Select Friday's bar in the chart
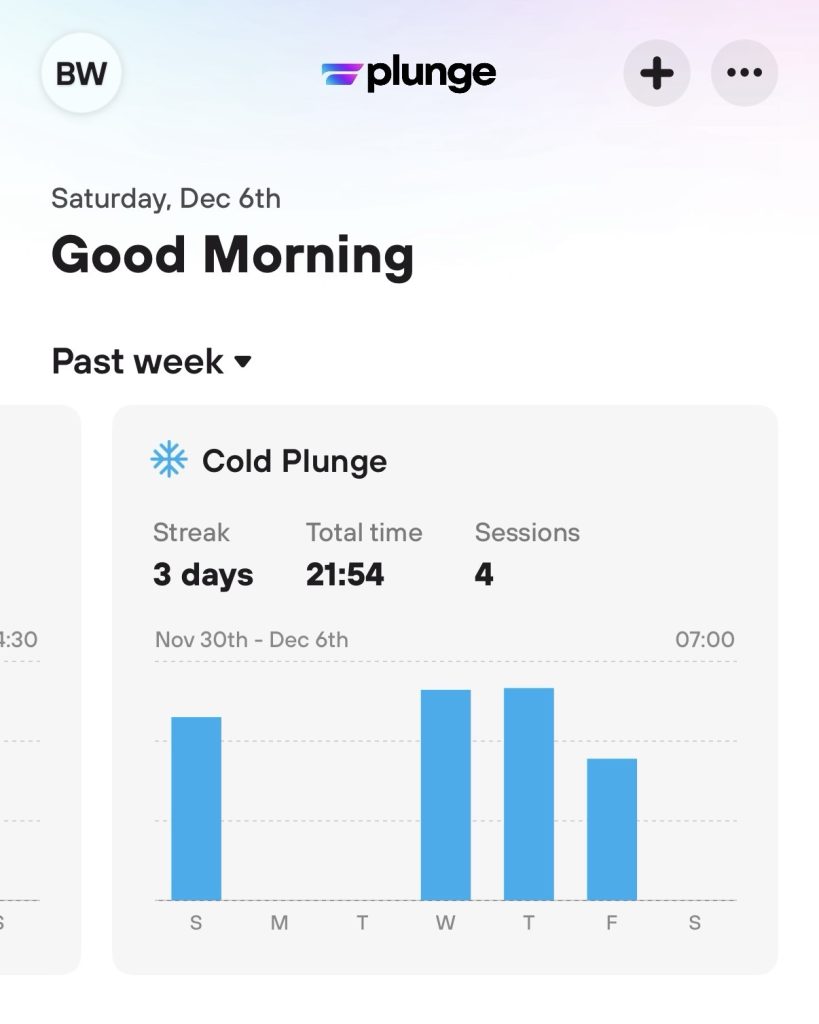Image resolution: width=819 pixels, height=1024 pixels. (x=611, y=829)
